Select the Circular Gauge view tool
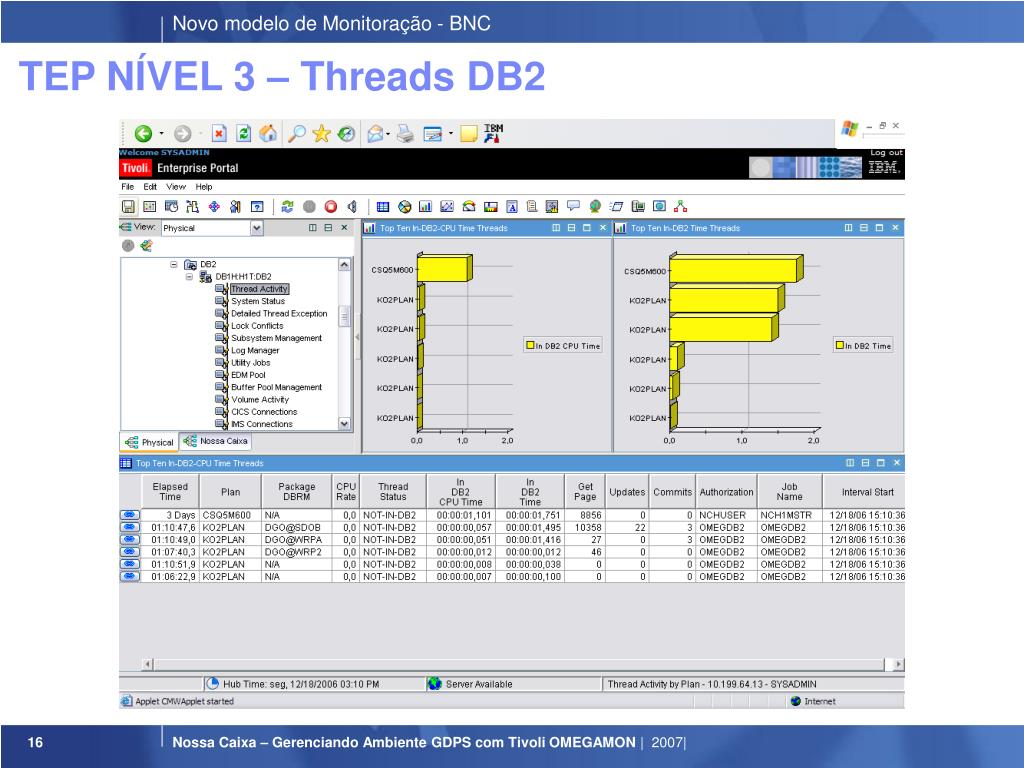 coord(469,207)
